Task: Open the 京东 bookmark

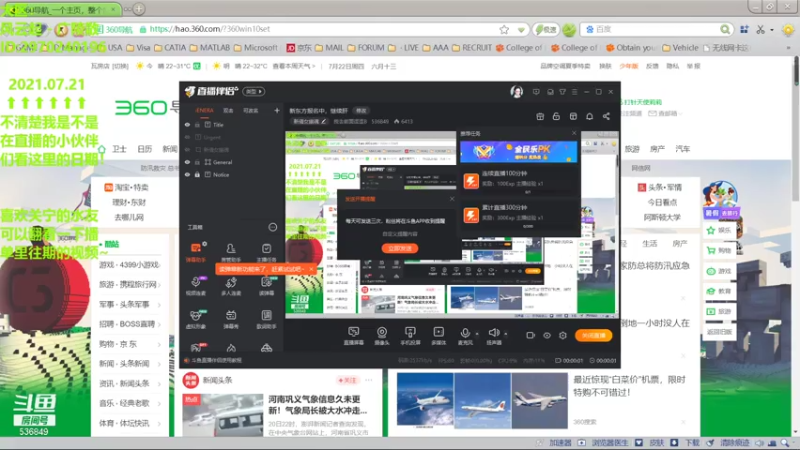Action: click(299, 47)
